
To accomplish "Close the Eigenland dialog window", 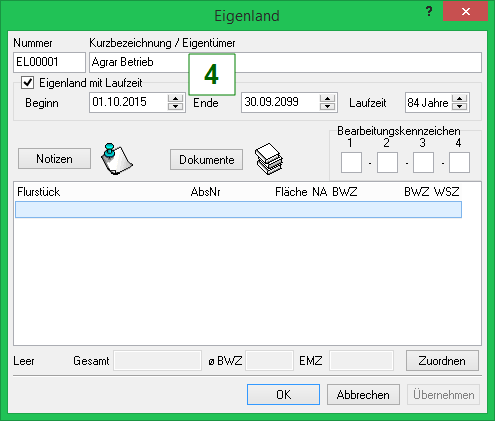I will 465,12.
